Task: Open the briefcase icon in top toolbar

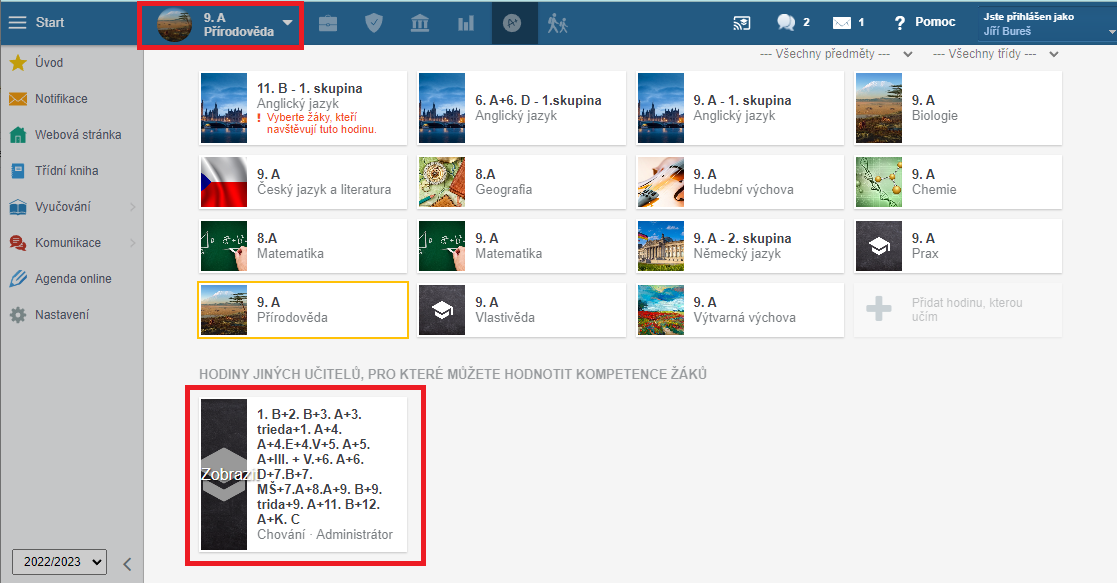Action: click(x=328, y=23)
